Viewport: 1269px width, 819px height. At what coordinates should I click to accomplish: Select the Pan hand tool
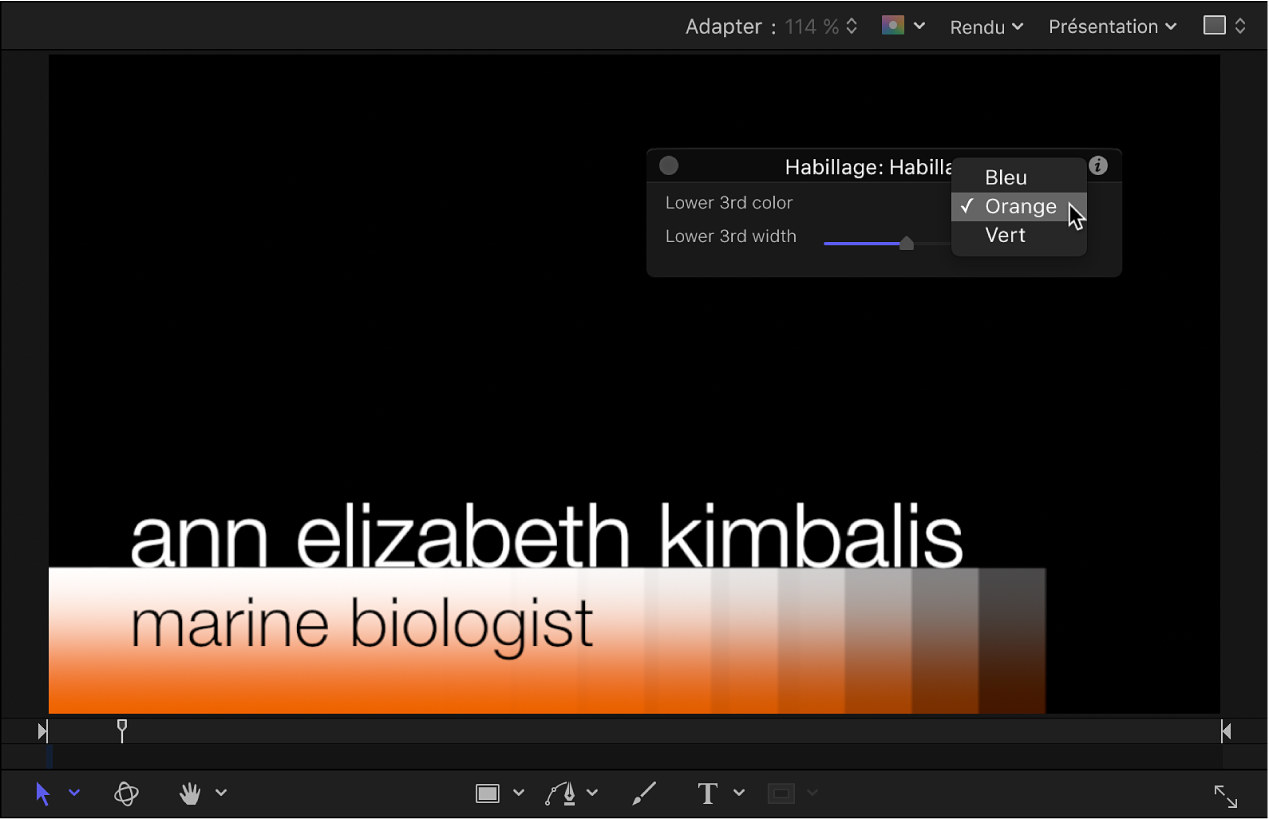coord(190,794)
